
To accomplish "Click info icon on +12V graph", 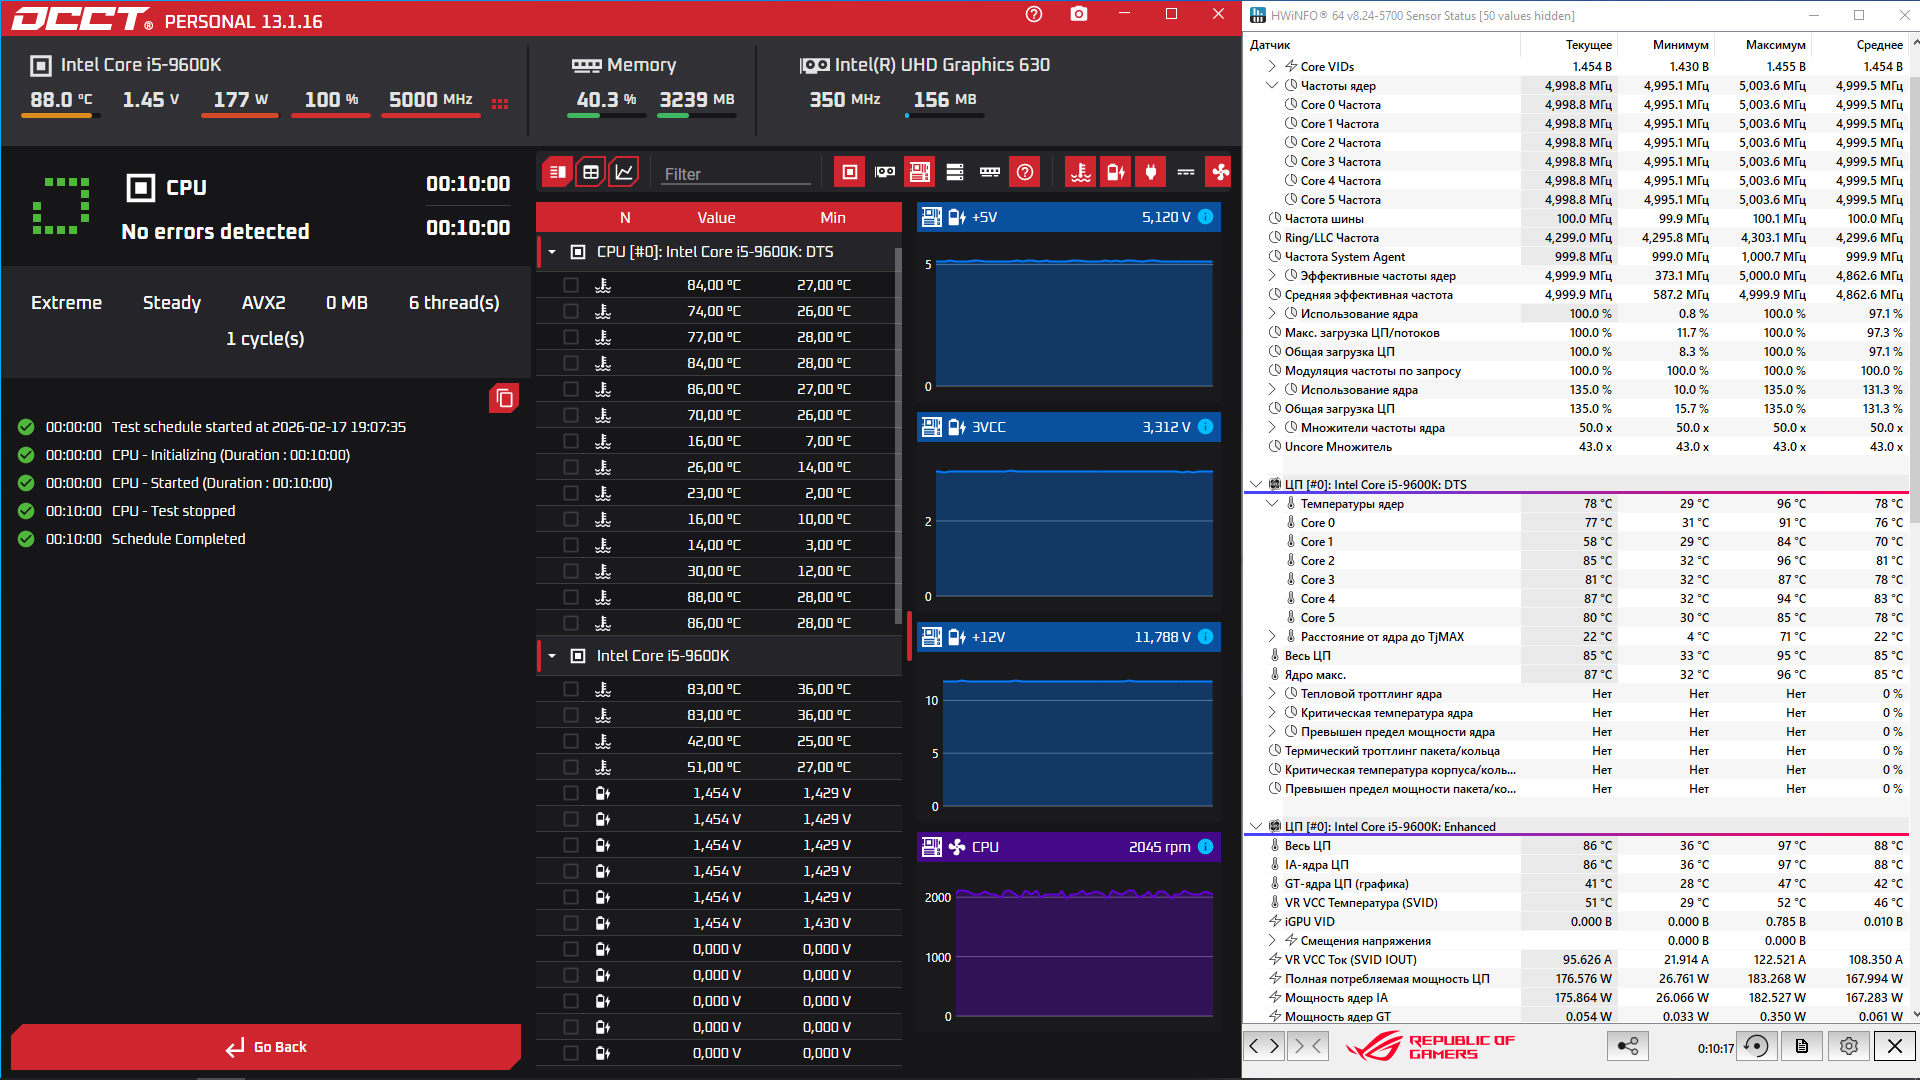I will (x=1206, y=637).
